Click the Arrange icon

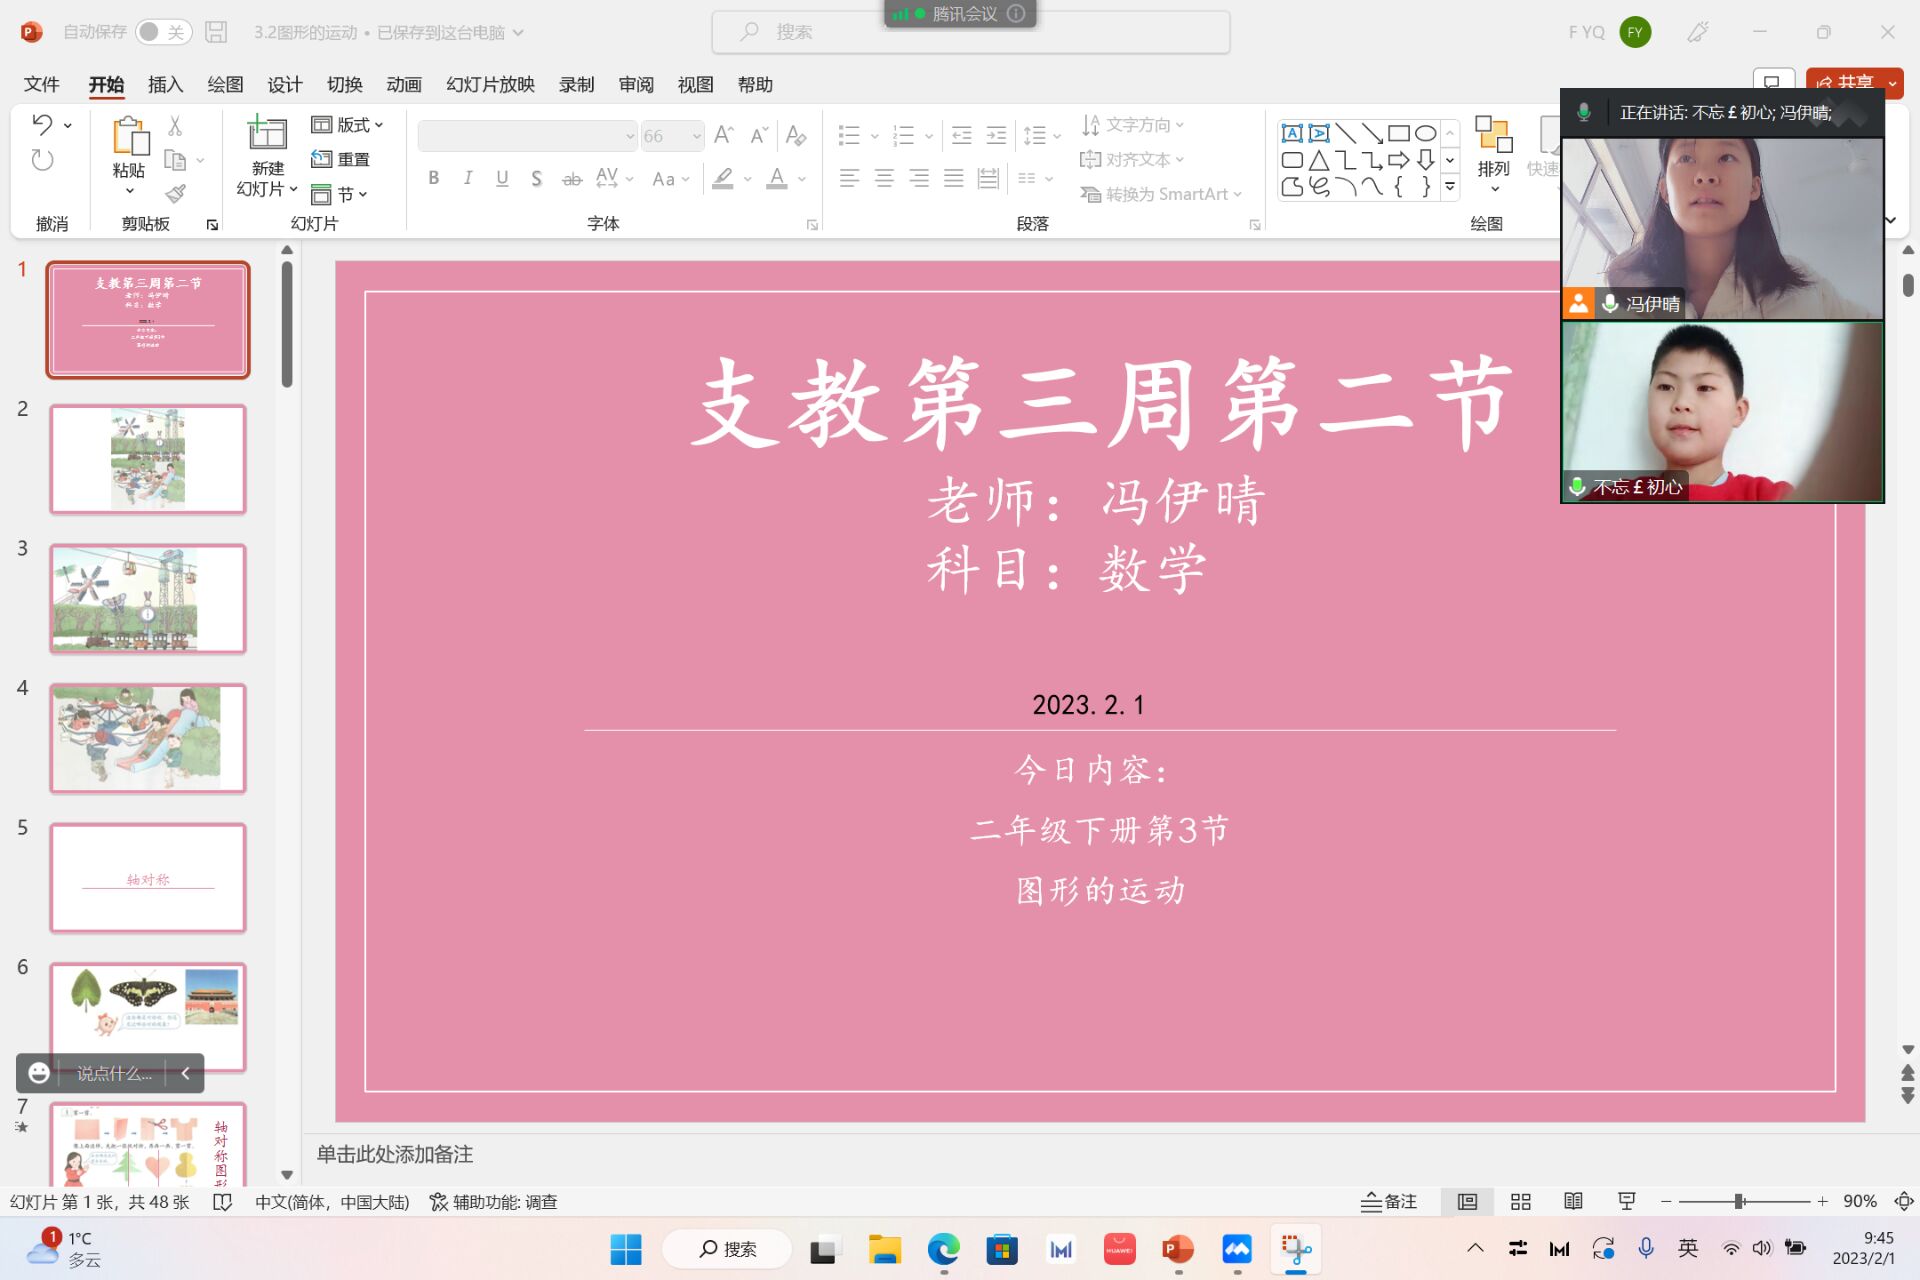pos(1493,135)
